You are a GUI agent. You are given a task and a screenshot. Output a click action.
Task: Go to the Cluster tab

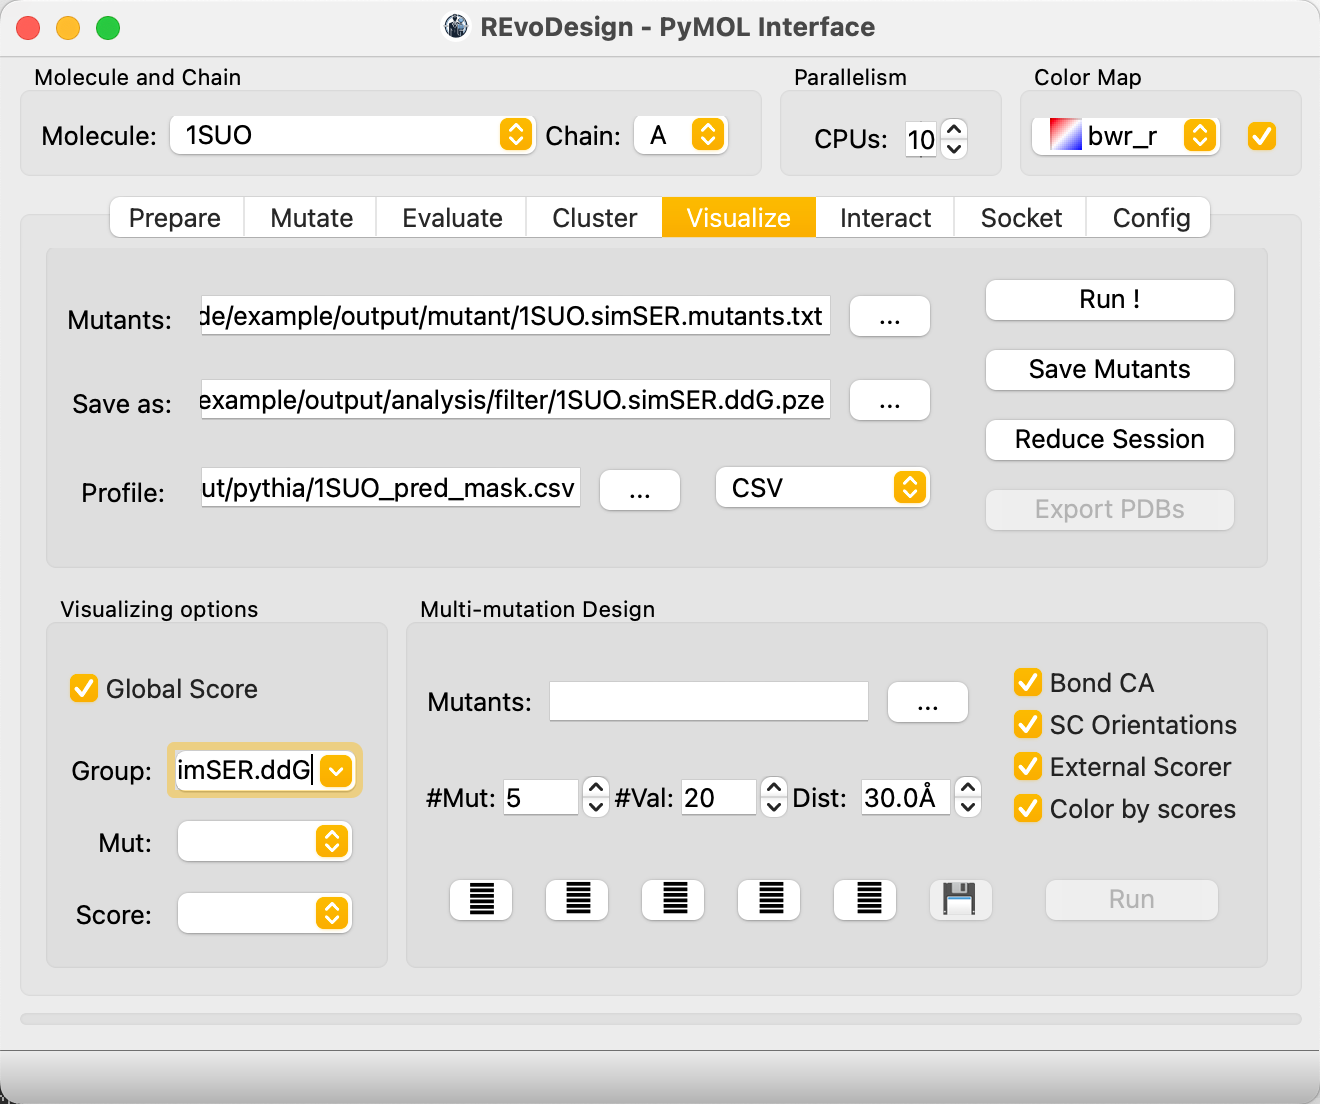(594, 218)
